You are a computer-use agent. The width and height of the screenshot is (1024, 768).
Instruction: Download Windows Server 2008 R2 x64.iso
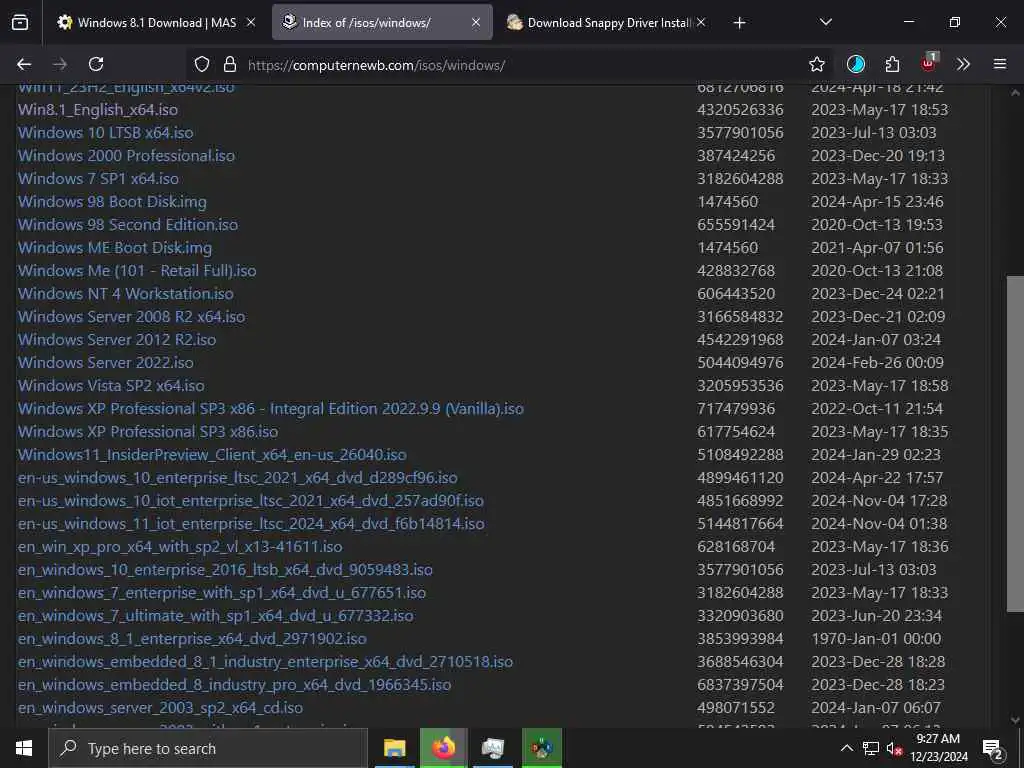click(x=131, y=317)
